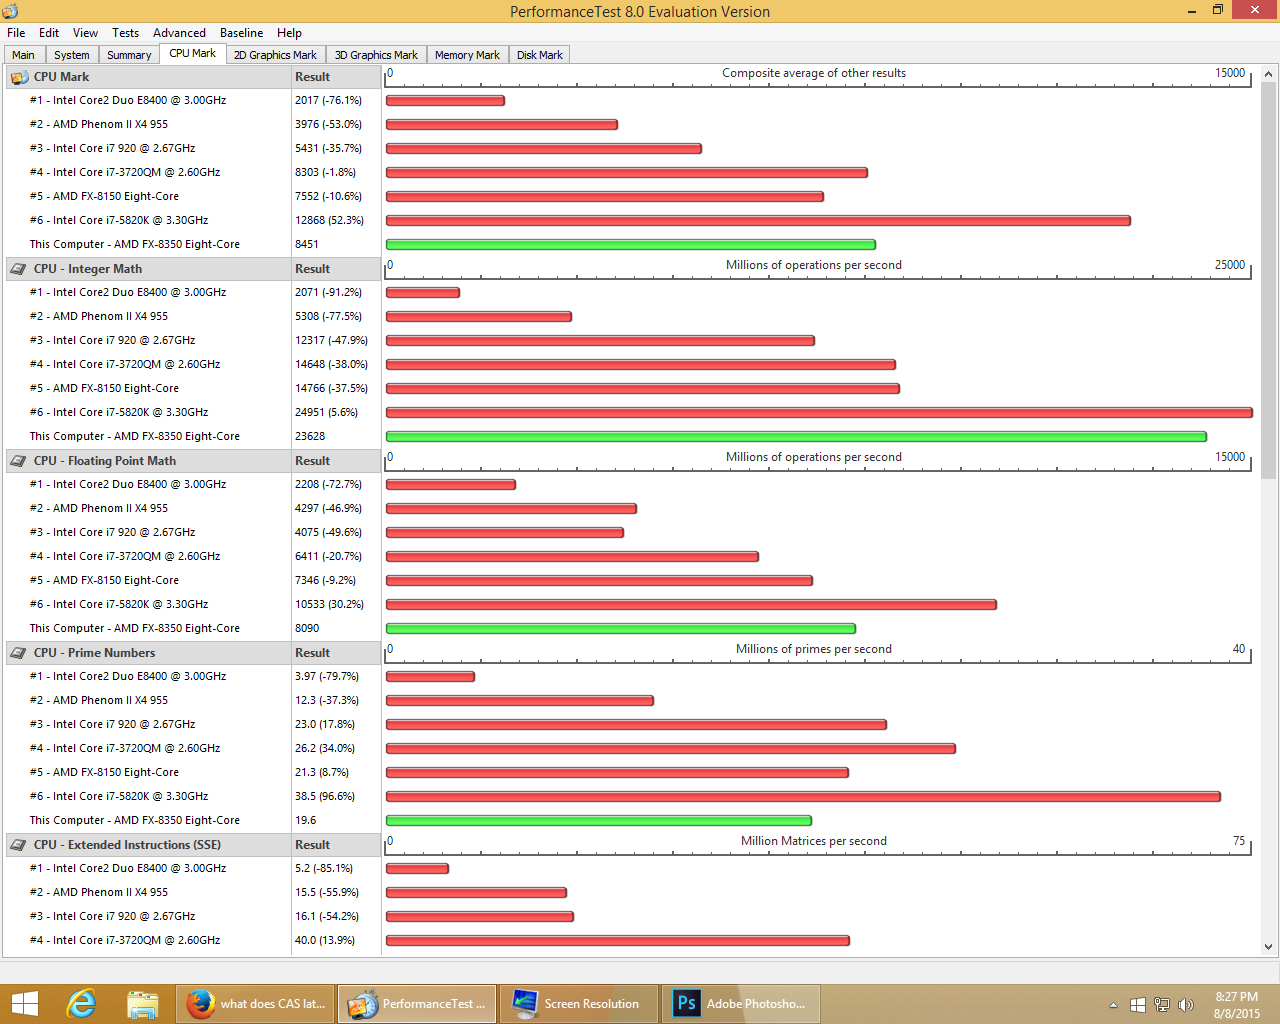Click the SSE result '40.0 (13.9%)'

[325, 940]
